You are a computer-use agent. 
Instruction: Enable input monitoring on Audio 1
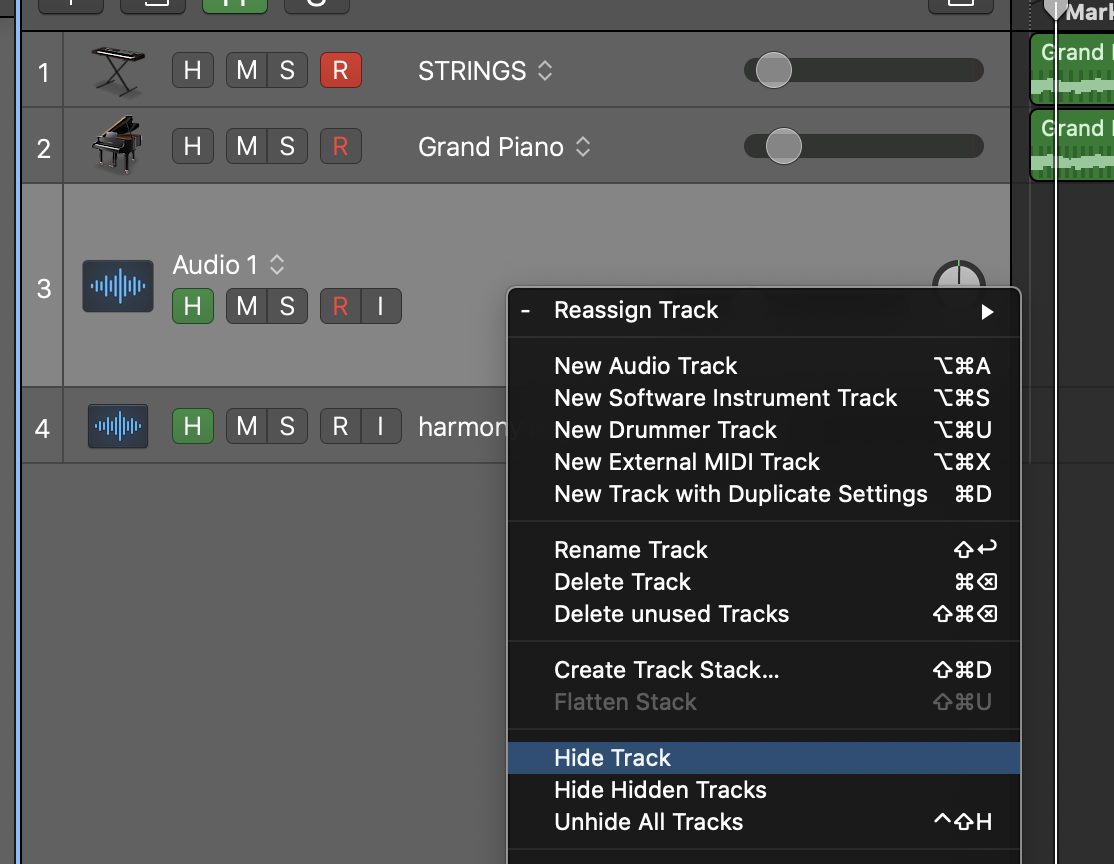[380, 306]
